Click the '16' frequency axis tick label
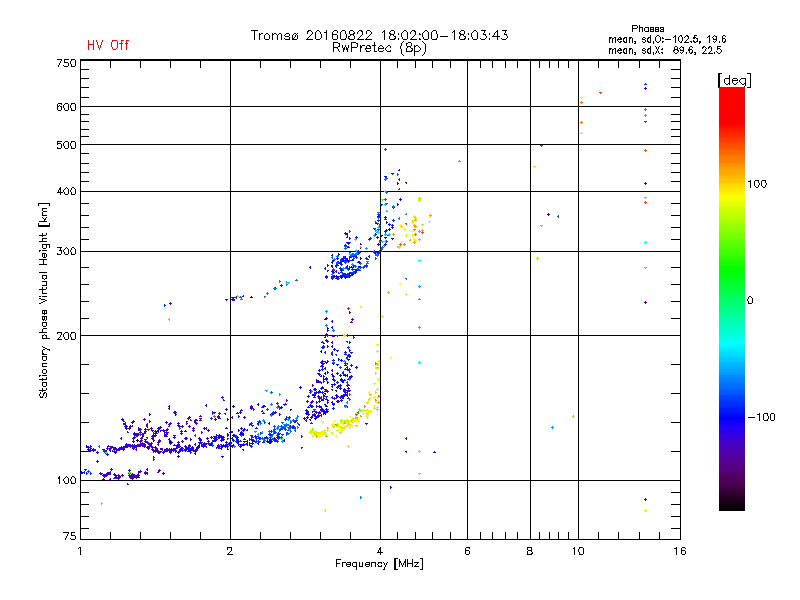 pos(680,551)
